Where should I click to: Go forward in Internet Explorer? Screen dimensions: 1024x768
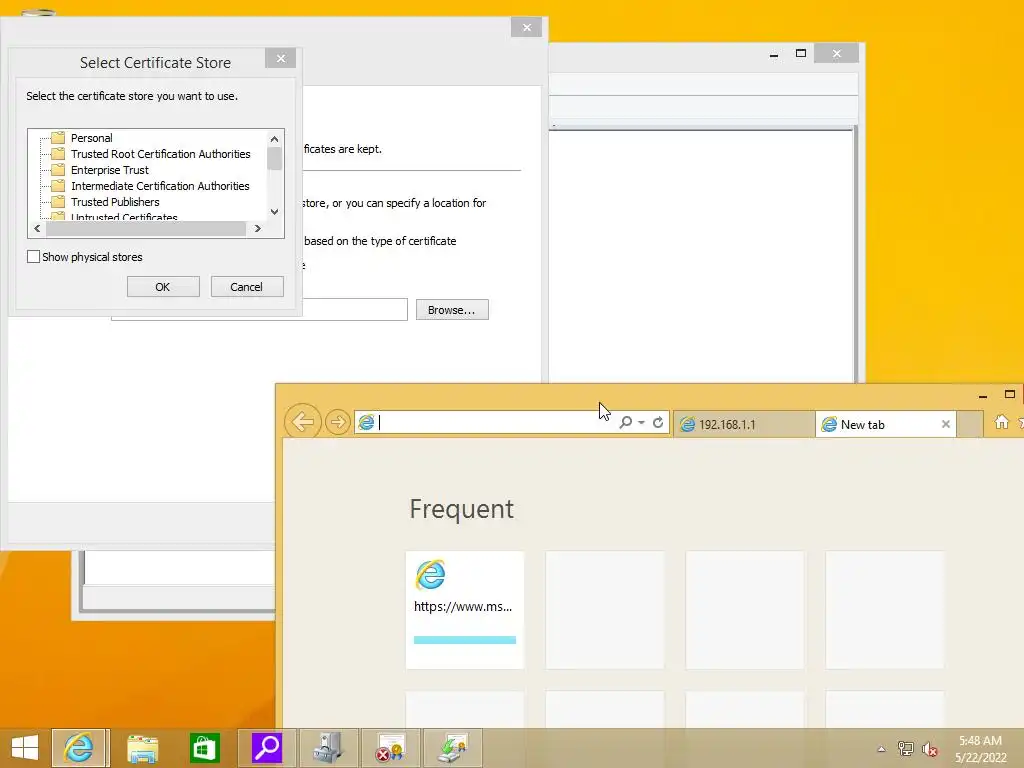(338, 423)
